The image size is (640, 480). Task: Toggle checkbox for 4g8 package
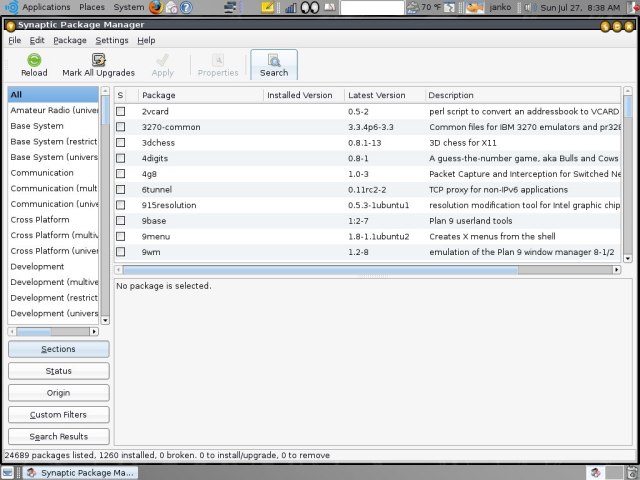coord(120,174)
